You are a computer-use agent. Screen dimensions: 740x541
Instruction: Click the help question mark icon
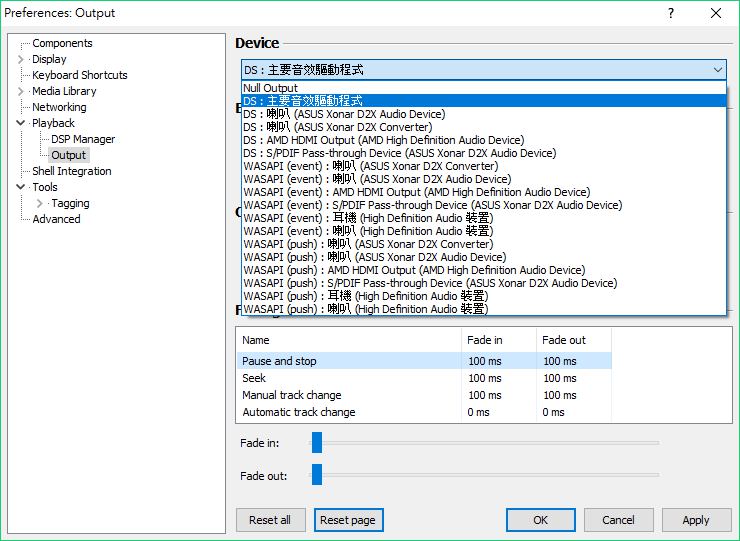[671, 13]
